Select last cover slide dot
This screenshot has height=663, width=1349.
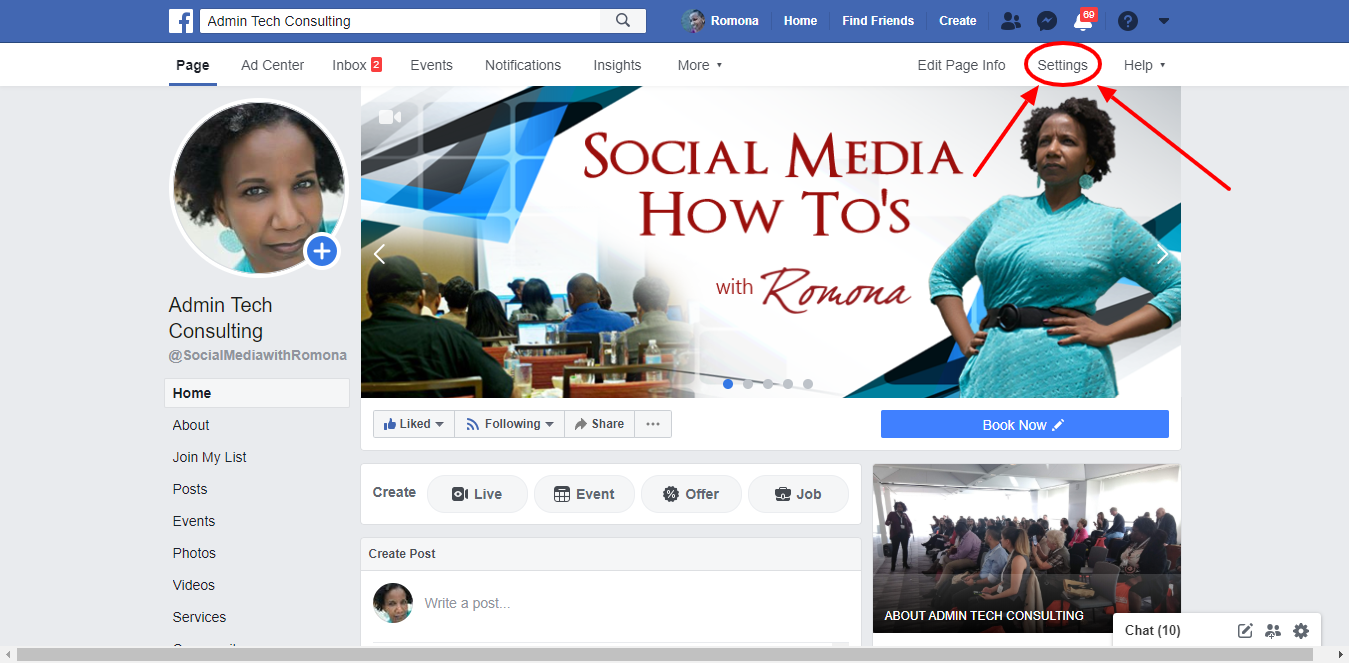coord(808,384)
